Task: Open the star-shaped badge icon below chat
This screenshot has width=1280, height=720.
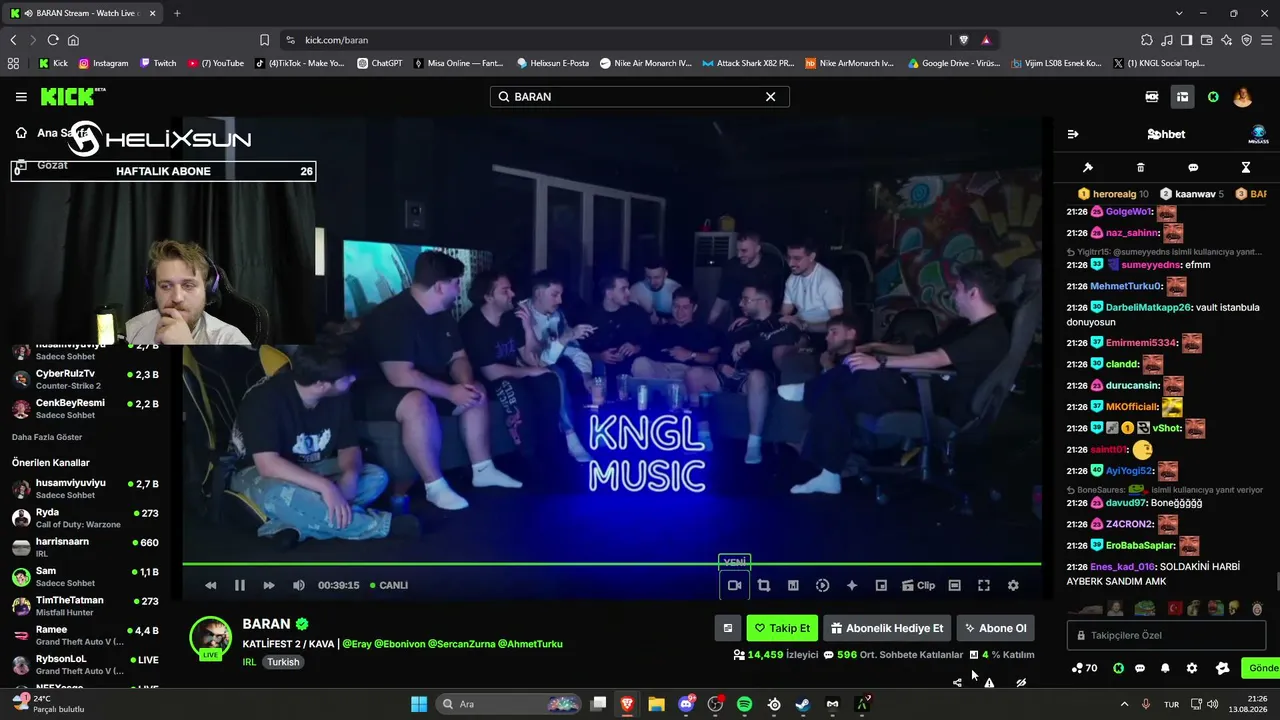Action: pos(1222,668)
